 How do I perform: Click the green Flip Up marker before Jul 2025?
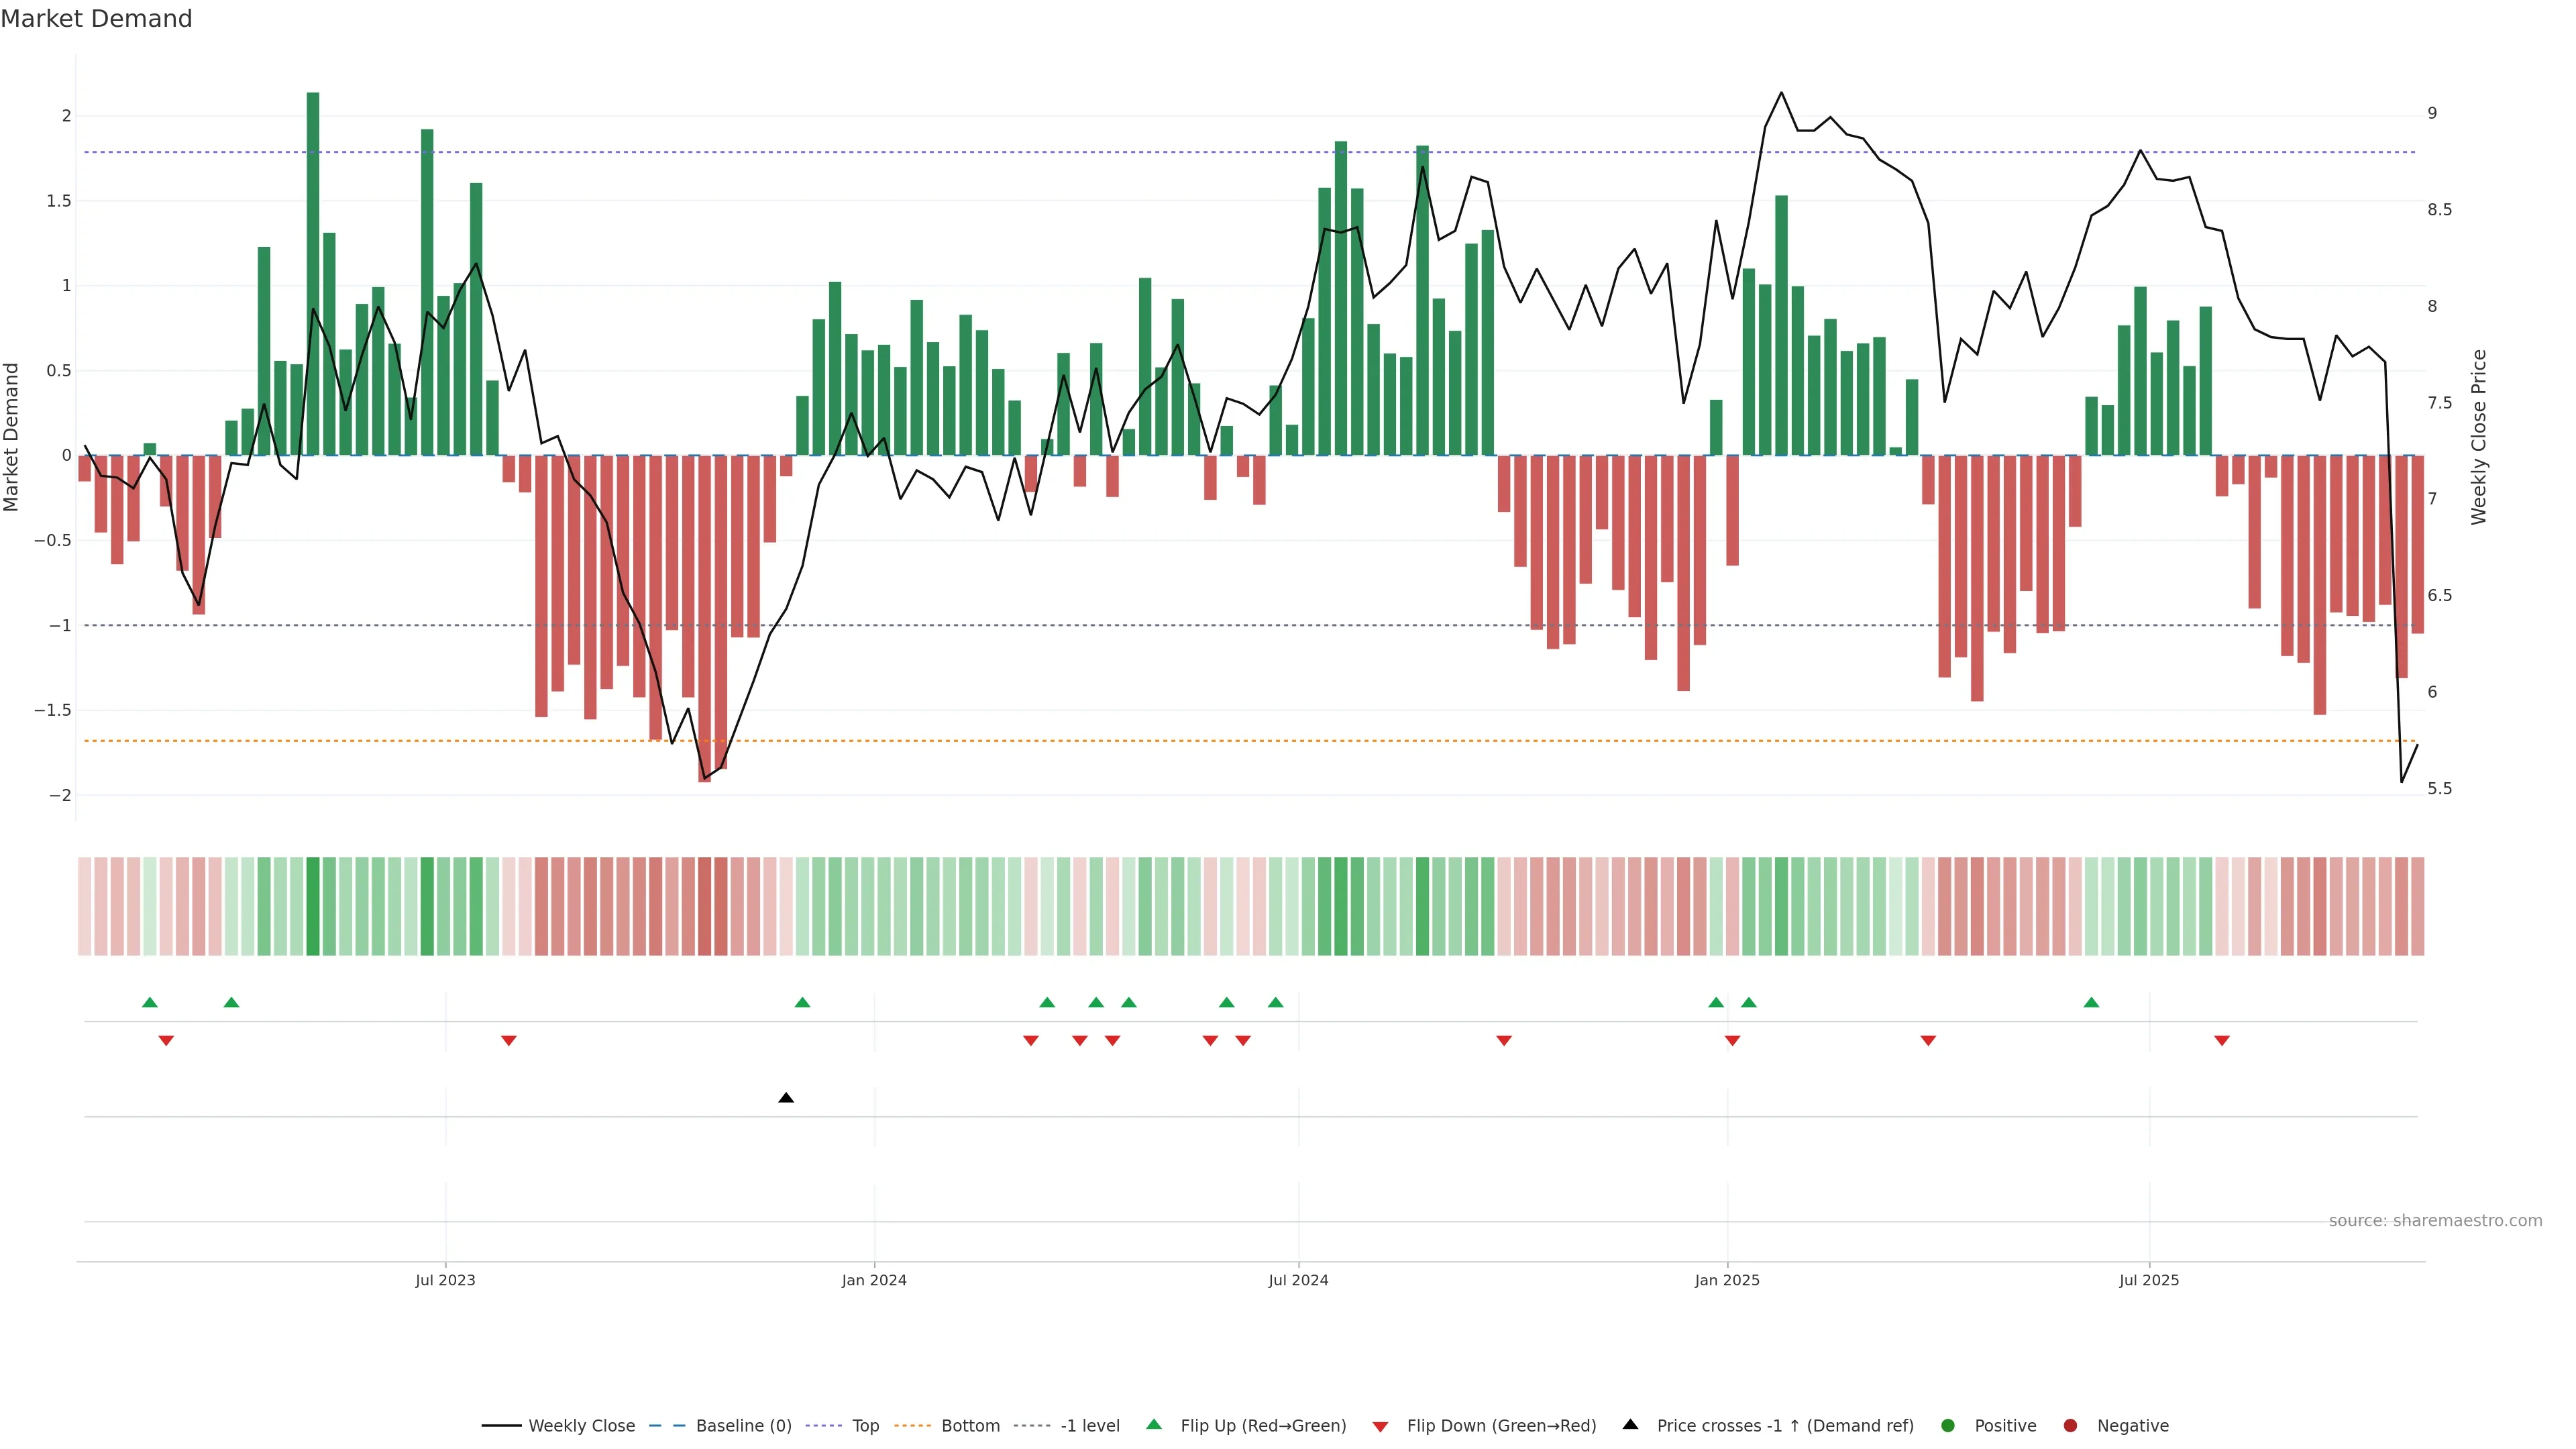[x=2091, y=1002]
